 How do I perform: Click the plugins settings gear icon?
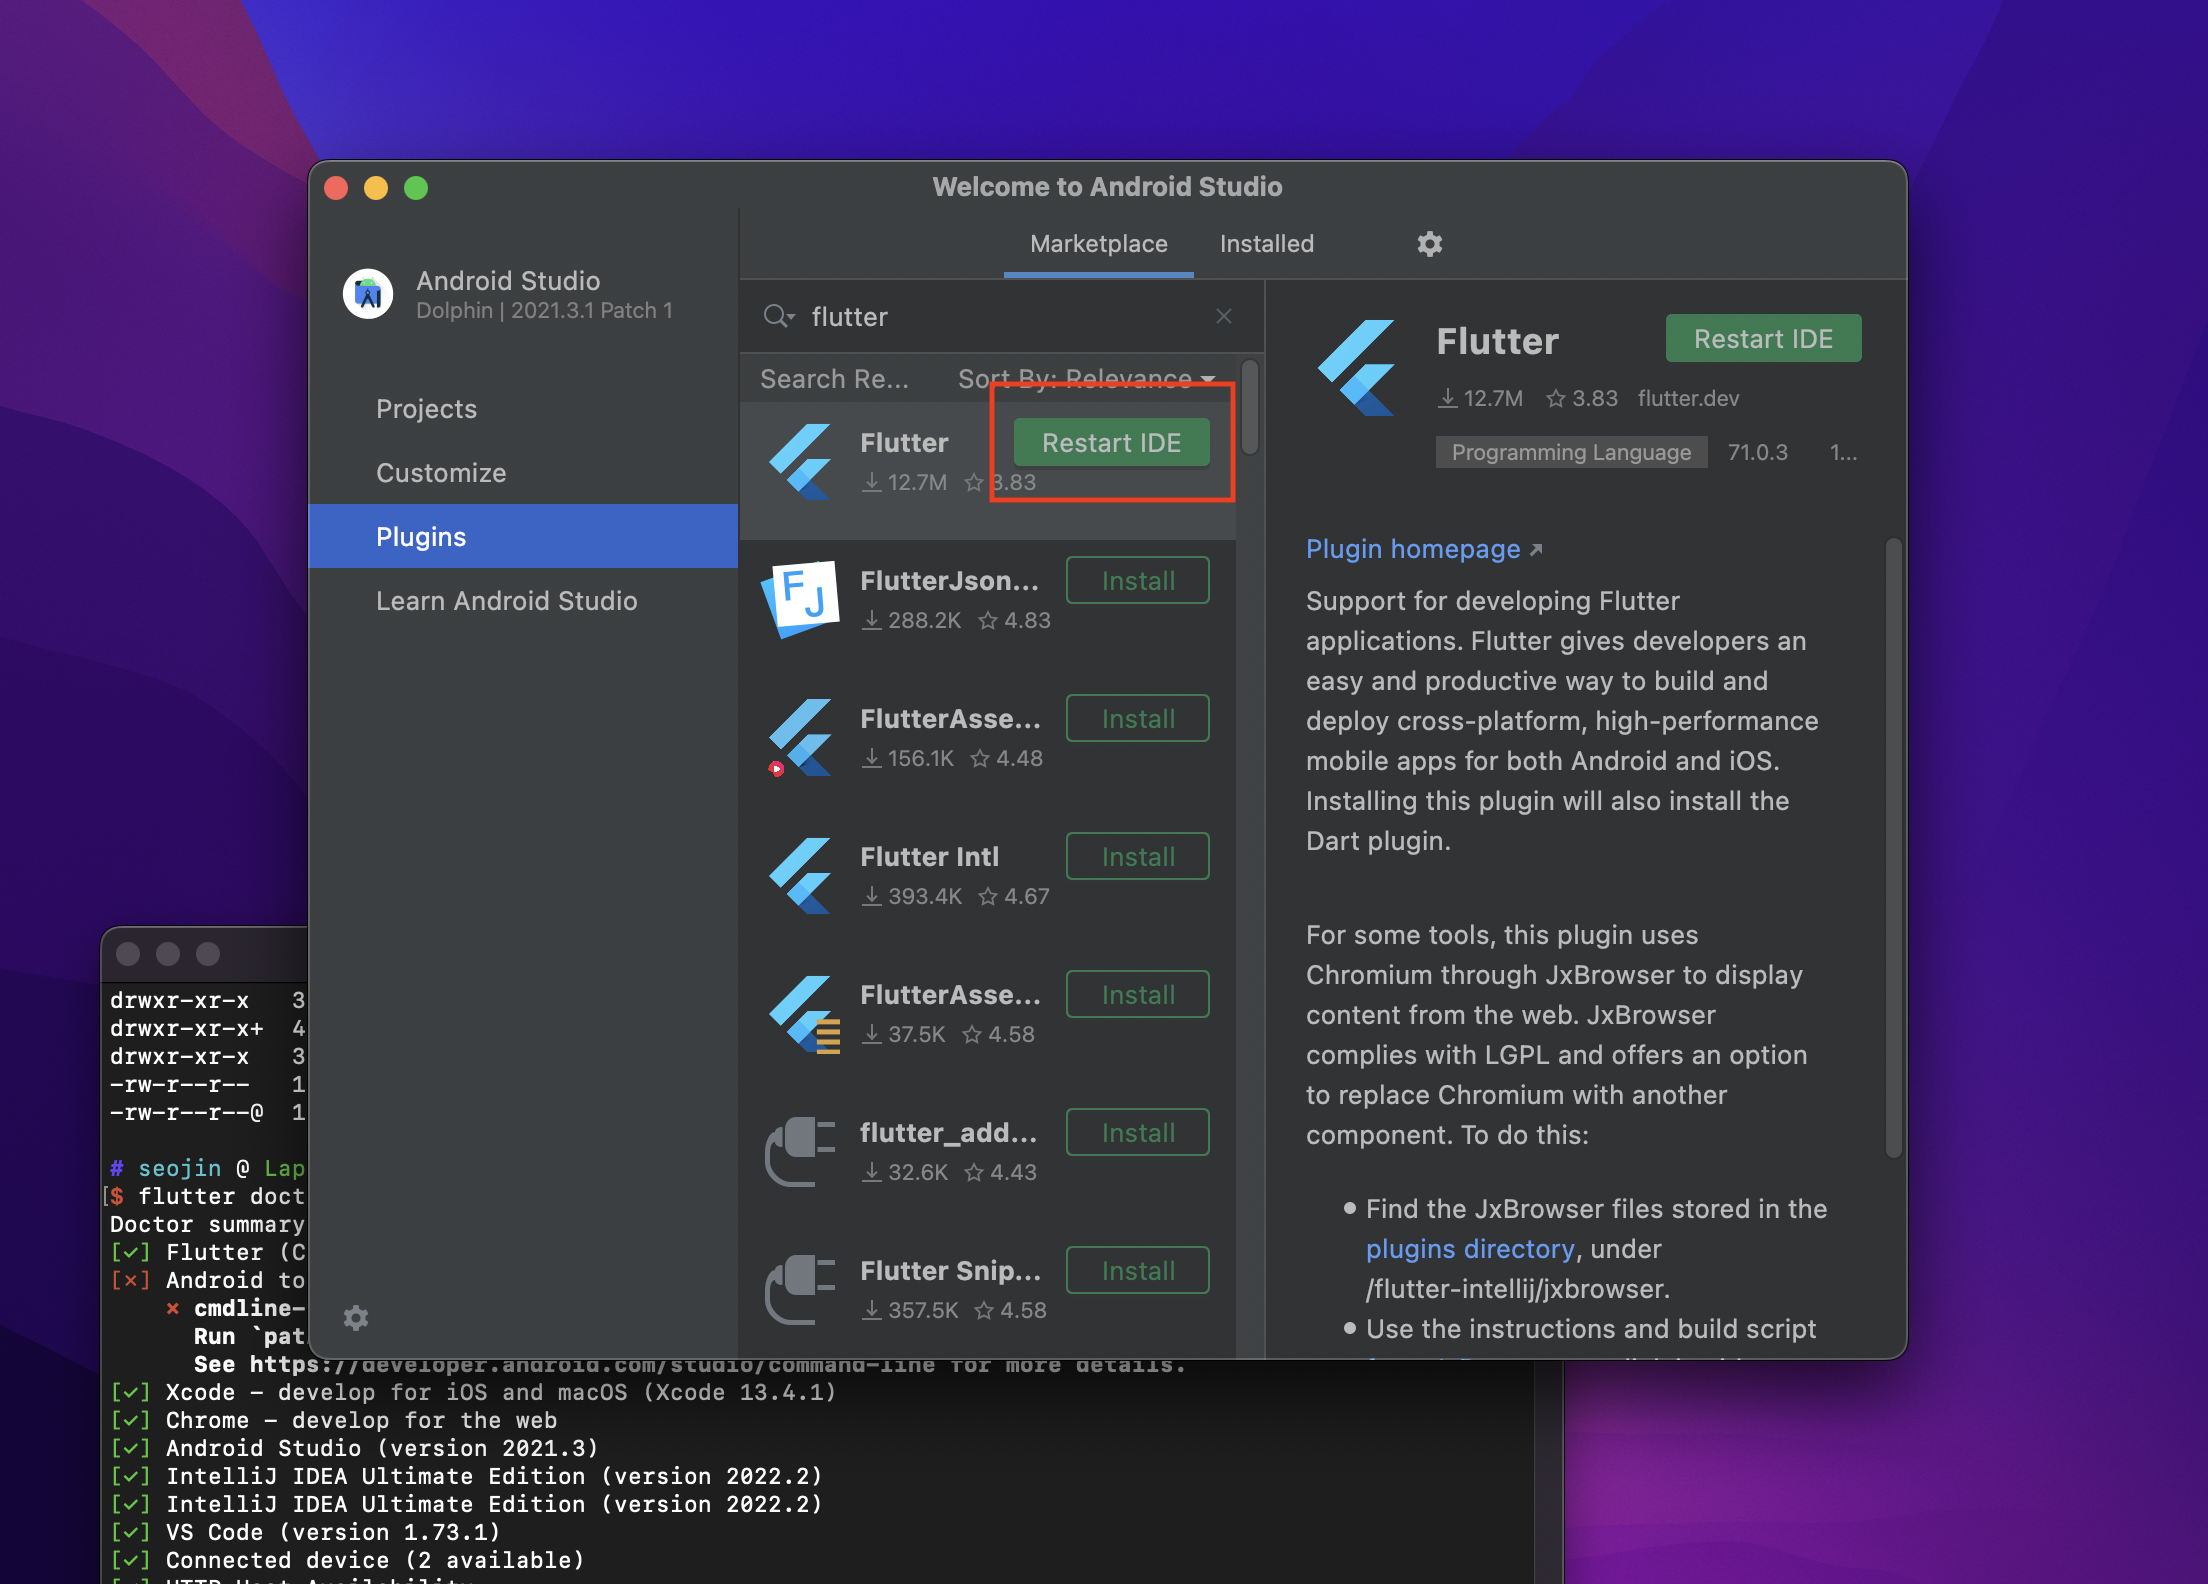click(x=1429, y=244)
